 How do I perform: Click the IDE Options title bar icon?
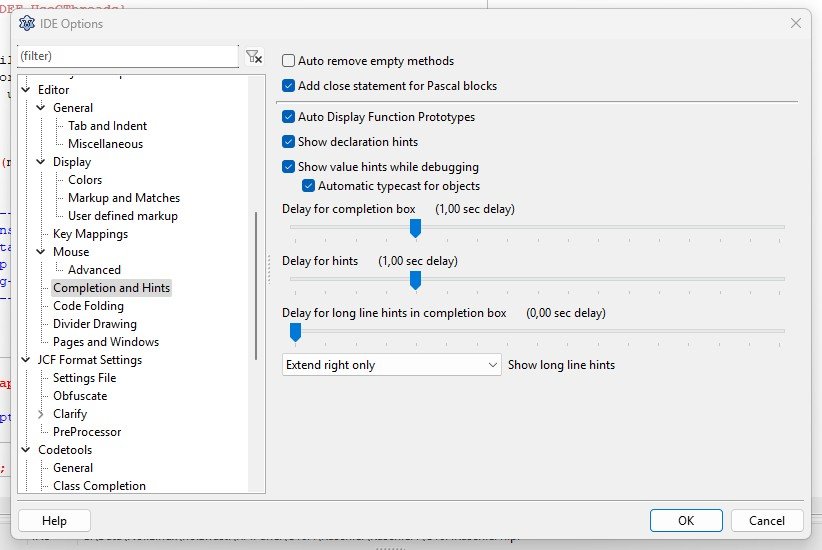[28, 23]
